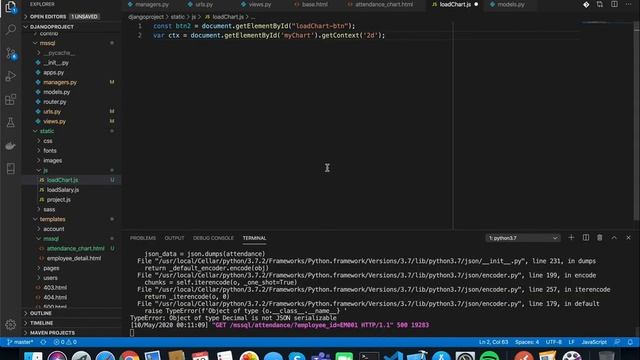Open the Explorer view in activity bar
Image resolution: width=640 pixels, height=360 pixels.
[11, 7]
